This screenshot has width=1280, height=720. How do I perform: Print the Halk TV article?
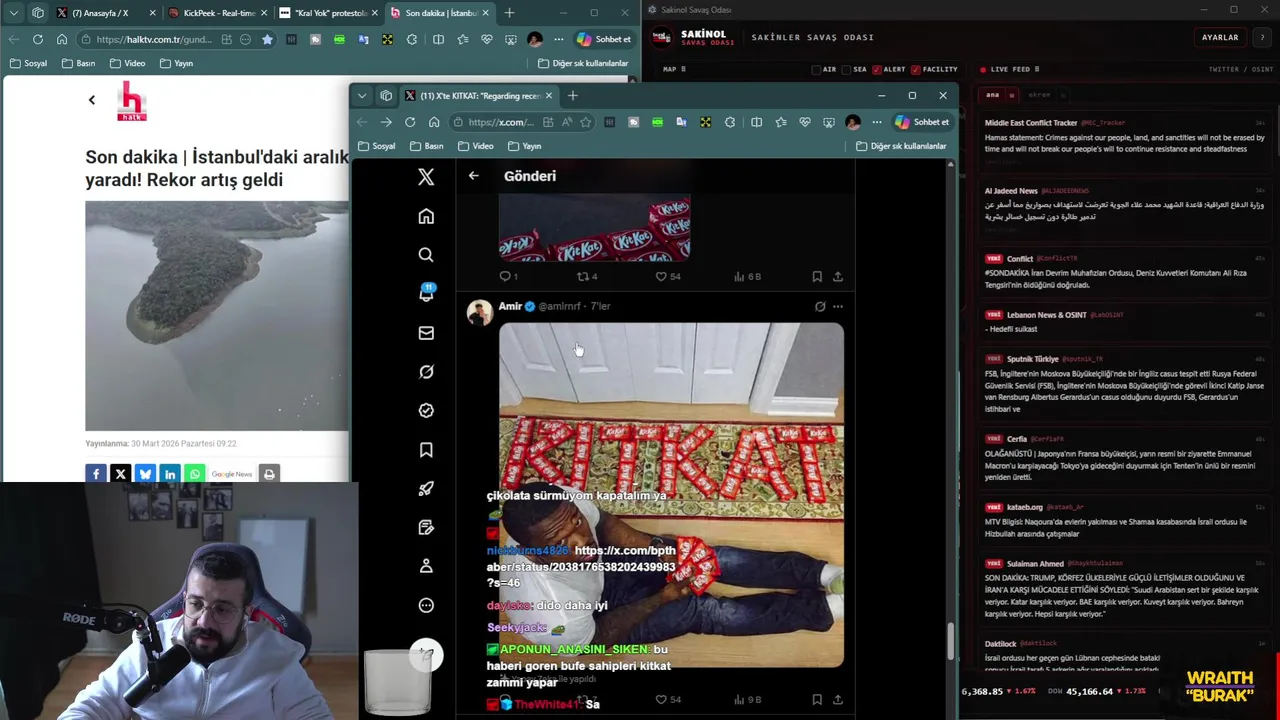[x=269, y=474]
